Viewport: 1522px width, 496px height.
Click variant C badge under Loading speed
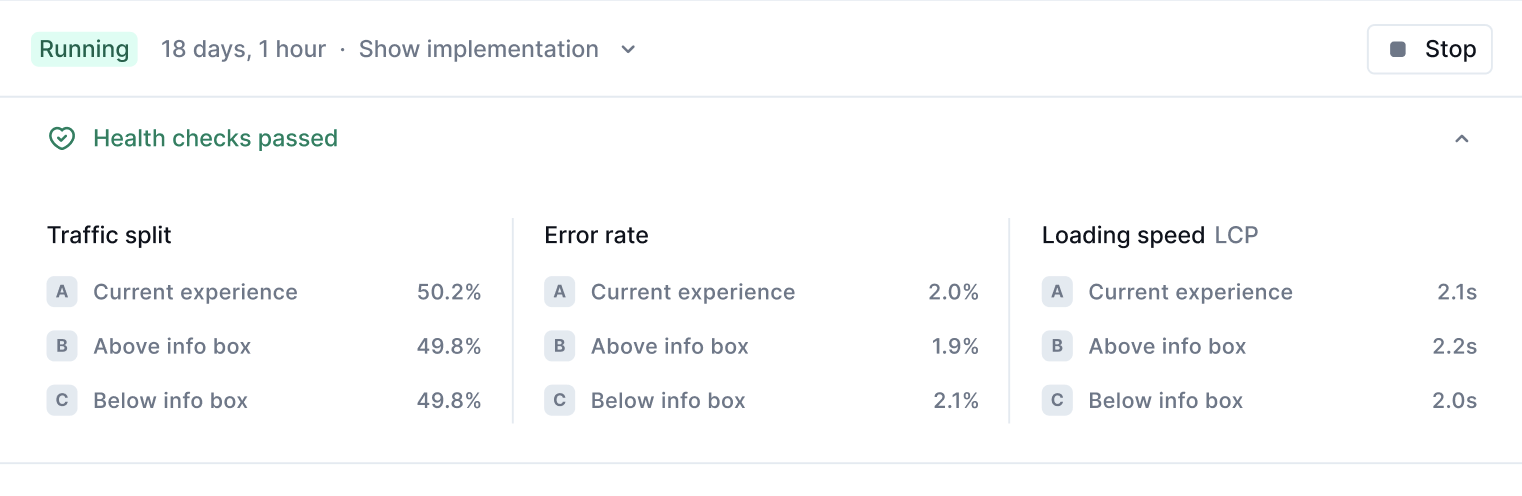(x=1057, y=400)
